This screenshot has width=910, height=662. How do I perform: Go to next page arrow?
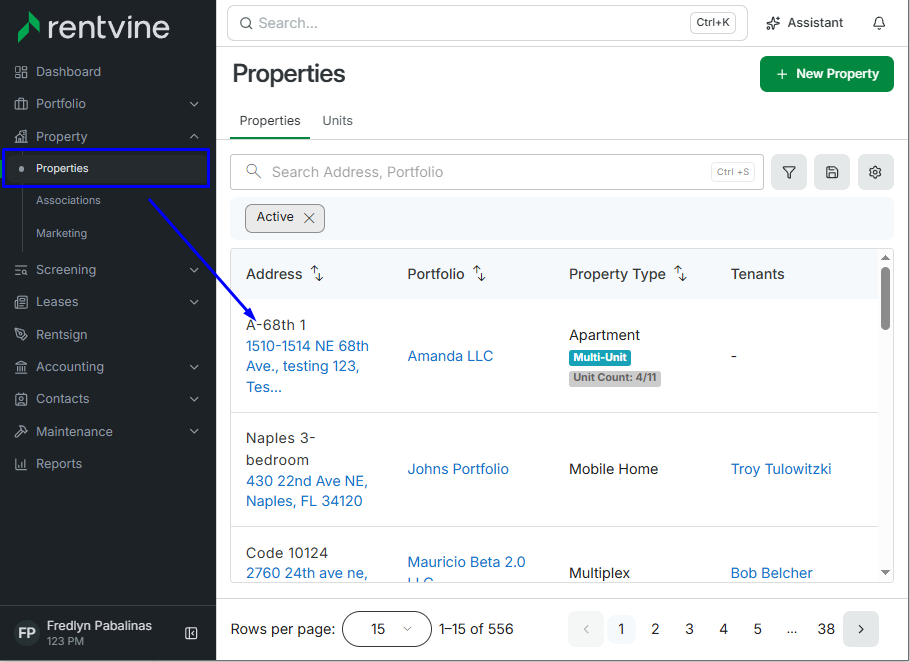pos(861,629)
